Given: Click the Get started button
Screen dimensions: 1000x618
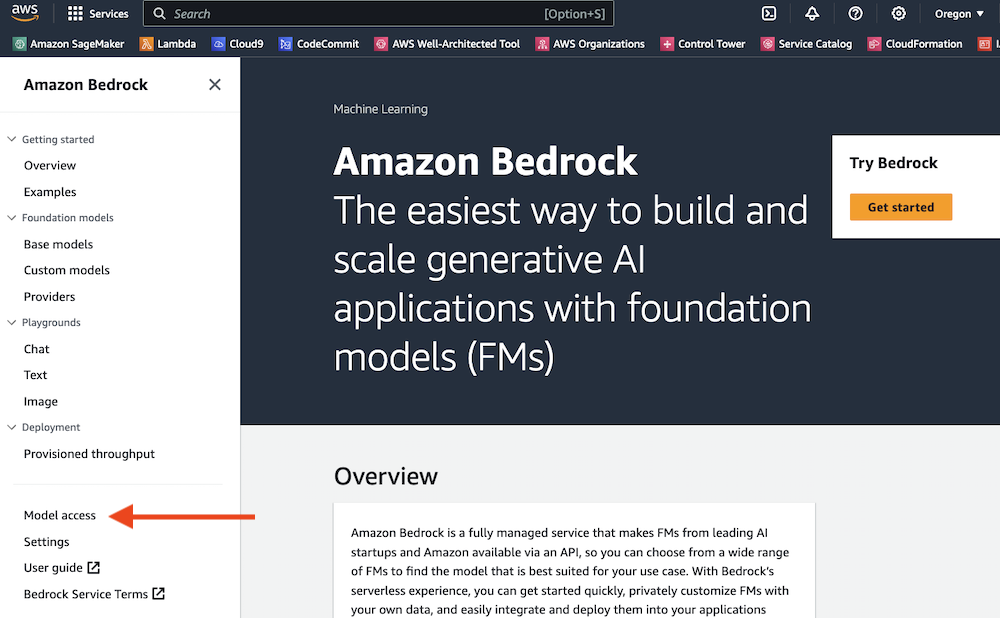Looking at the screenshot, I should tap(901, 207).
